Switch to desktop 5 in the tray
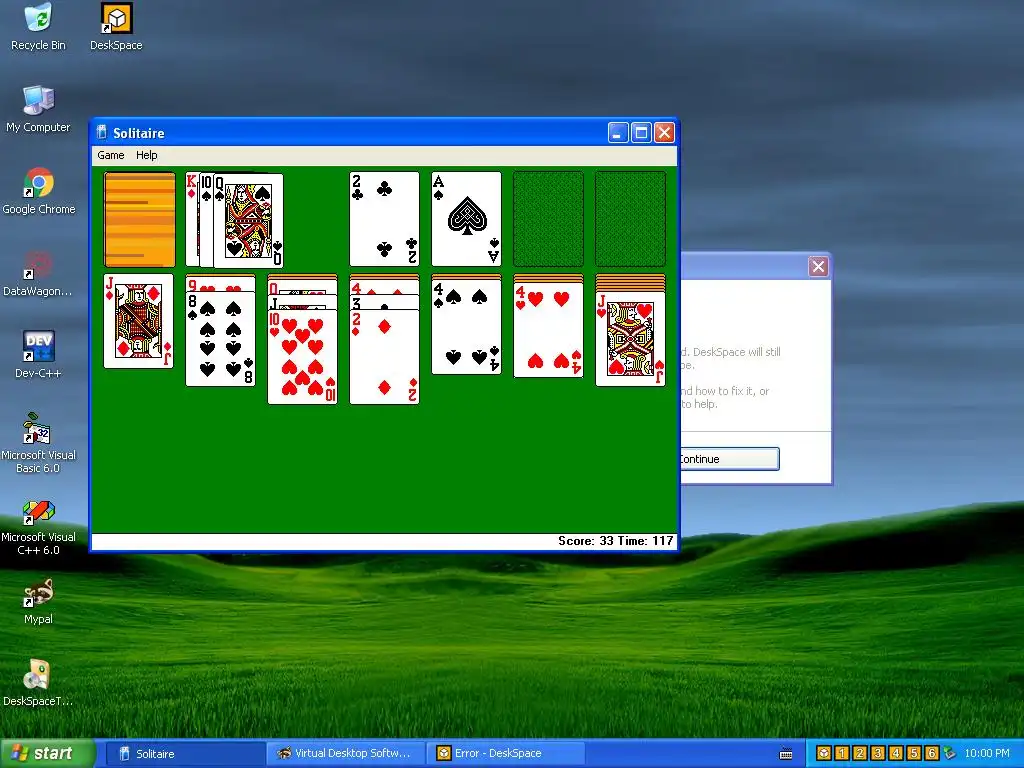 point(914,753)
